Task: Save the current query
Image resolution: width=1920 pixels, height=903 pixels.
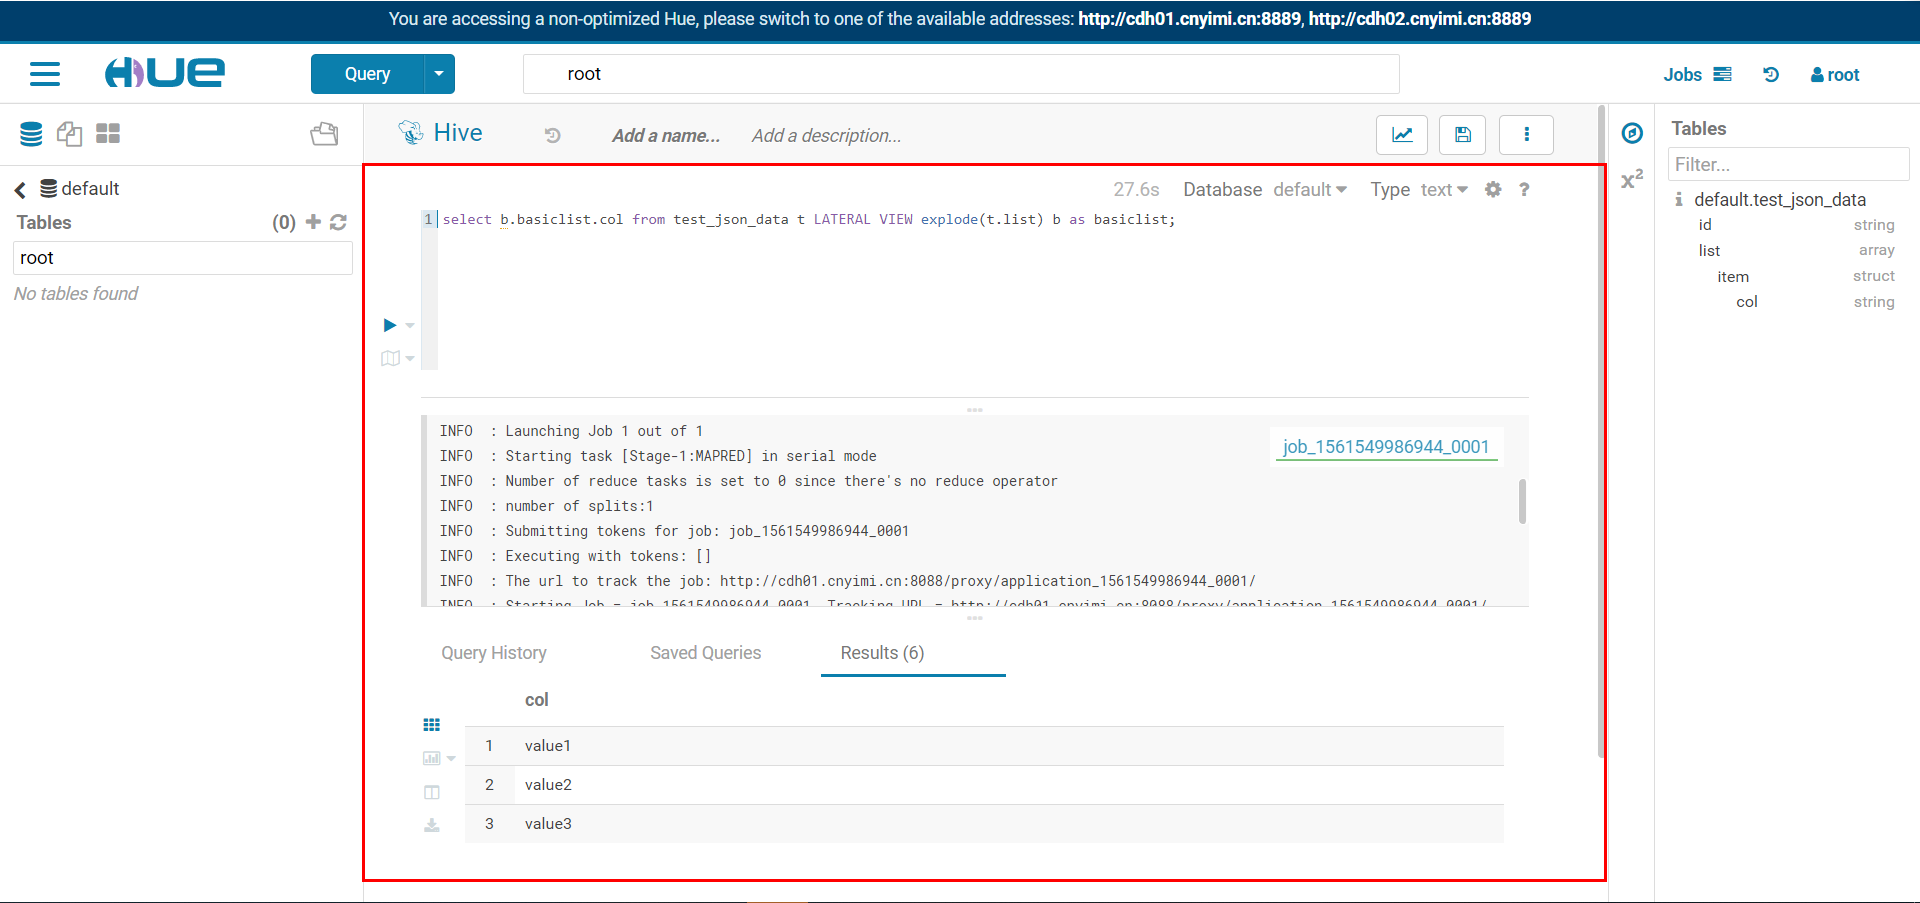Action: pyautogui.click(x=1462, y=134)
